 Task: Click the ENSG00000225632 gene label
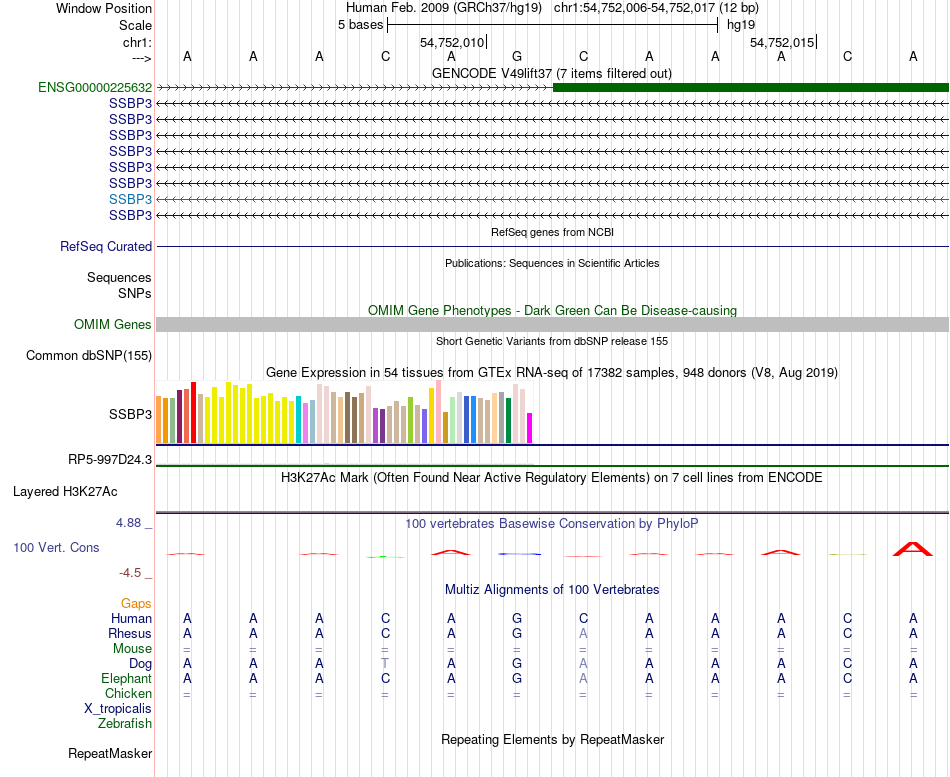point(95,87)
